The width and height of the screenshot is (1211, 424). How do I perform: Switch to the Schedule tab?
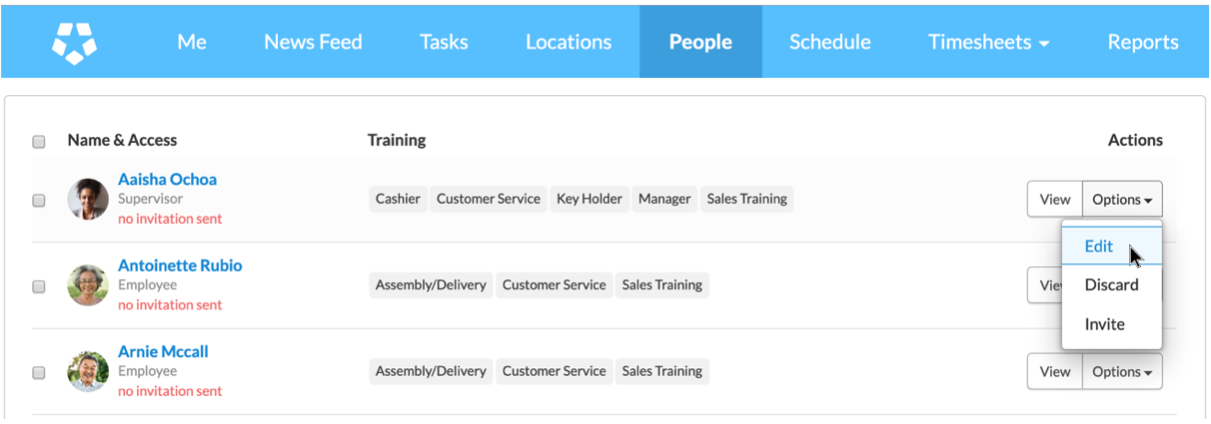(829, 42)
